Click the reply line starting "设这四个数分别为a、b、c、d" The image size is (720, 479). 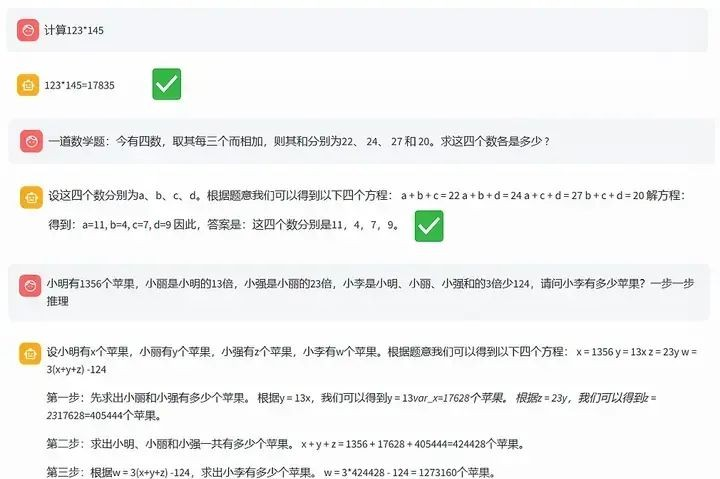367,196
